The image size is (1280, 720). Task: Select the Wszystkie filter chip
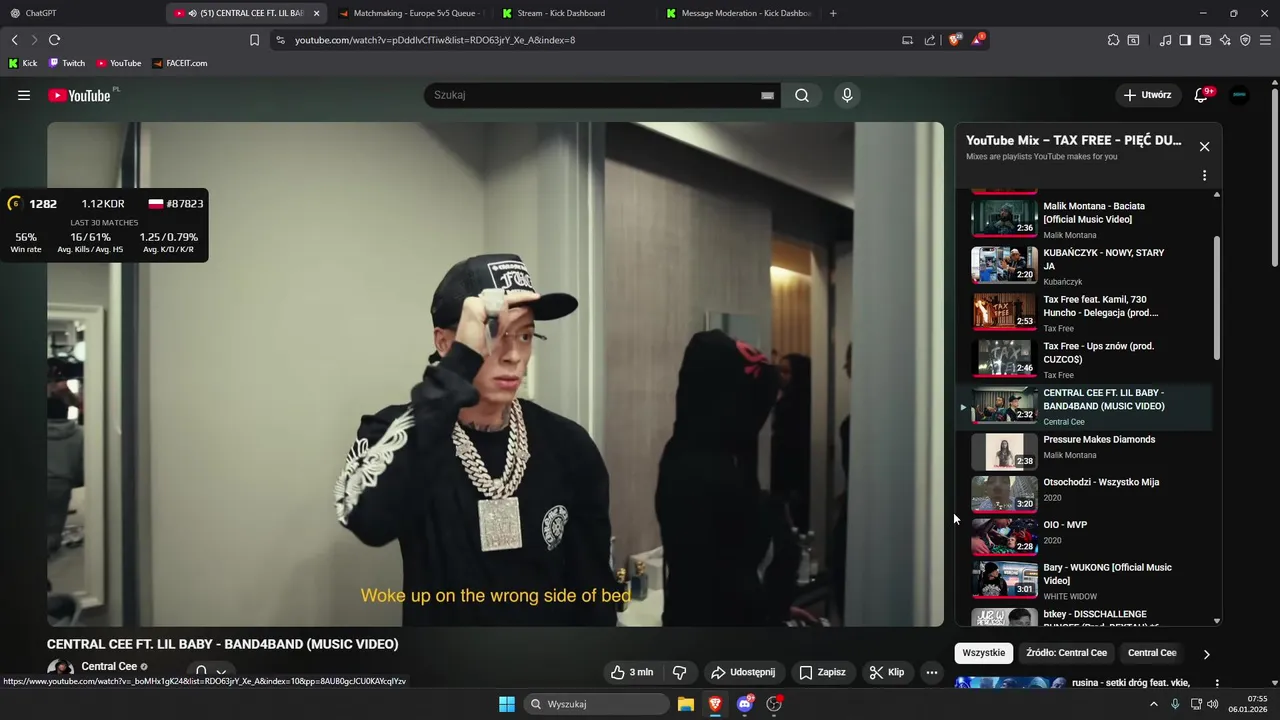(x=984, y=653)
